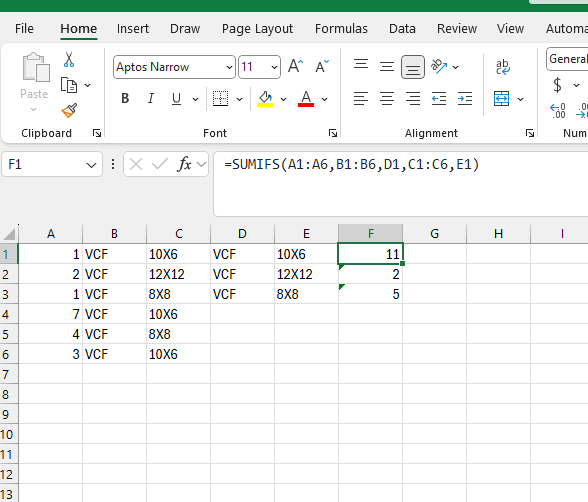Open the font size dropdown
The width and height of the screenshot is (588, 502).
pos(274,67)
